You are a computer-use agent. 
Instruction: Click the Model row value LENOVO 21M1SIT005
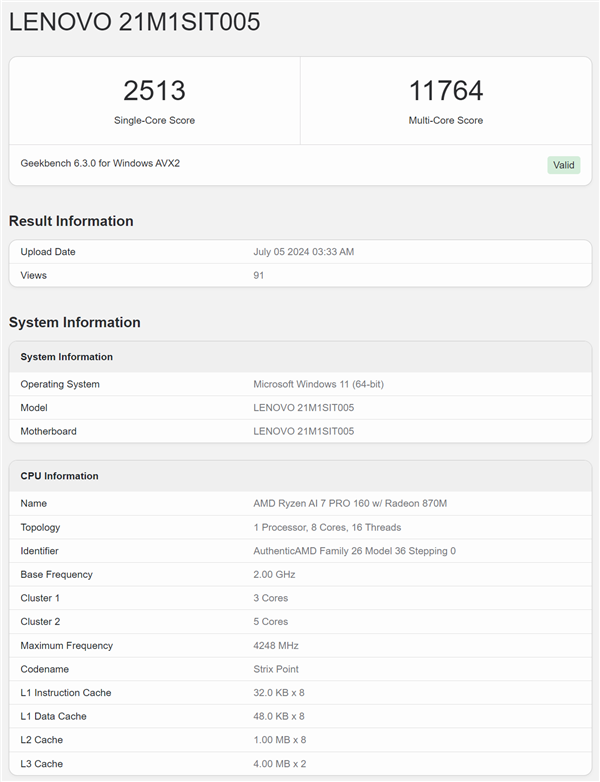303,408
